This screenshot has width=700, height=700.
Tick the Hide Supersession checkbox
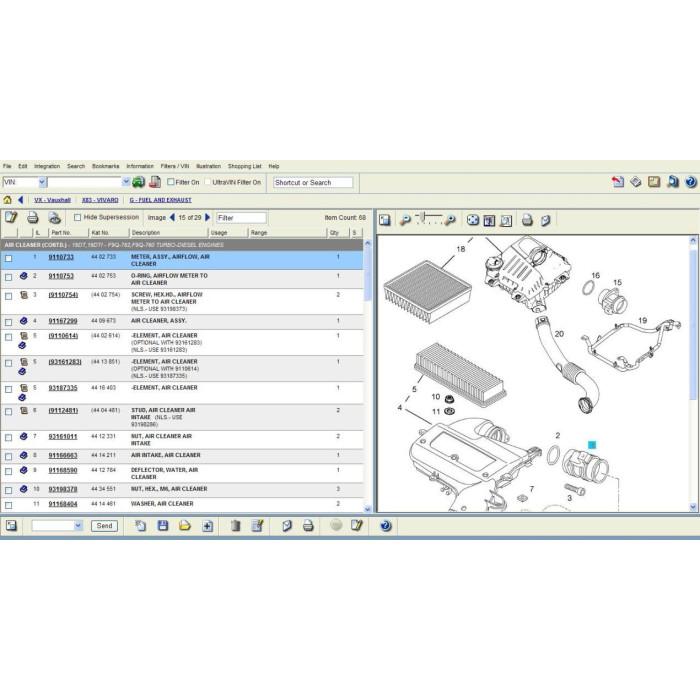pos(78,217)
